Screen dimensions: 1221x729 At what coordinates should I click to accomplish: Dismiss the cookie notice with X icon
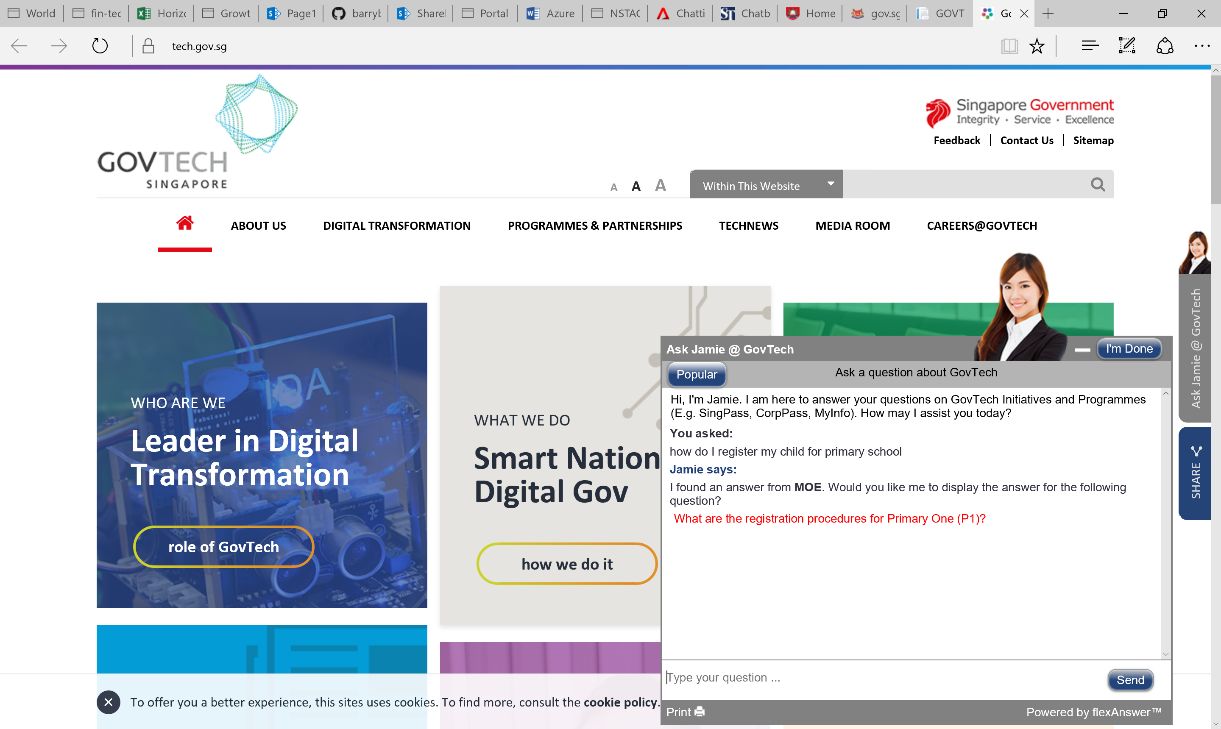(x=108, y=702)
